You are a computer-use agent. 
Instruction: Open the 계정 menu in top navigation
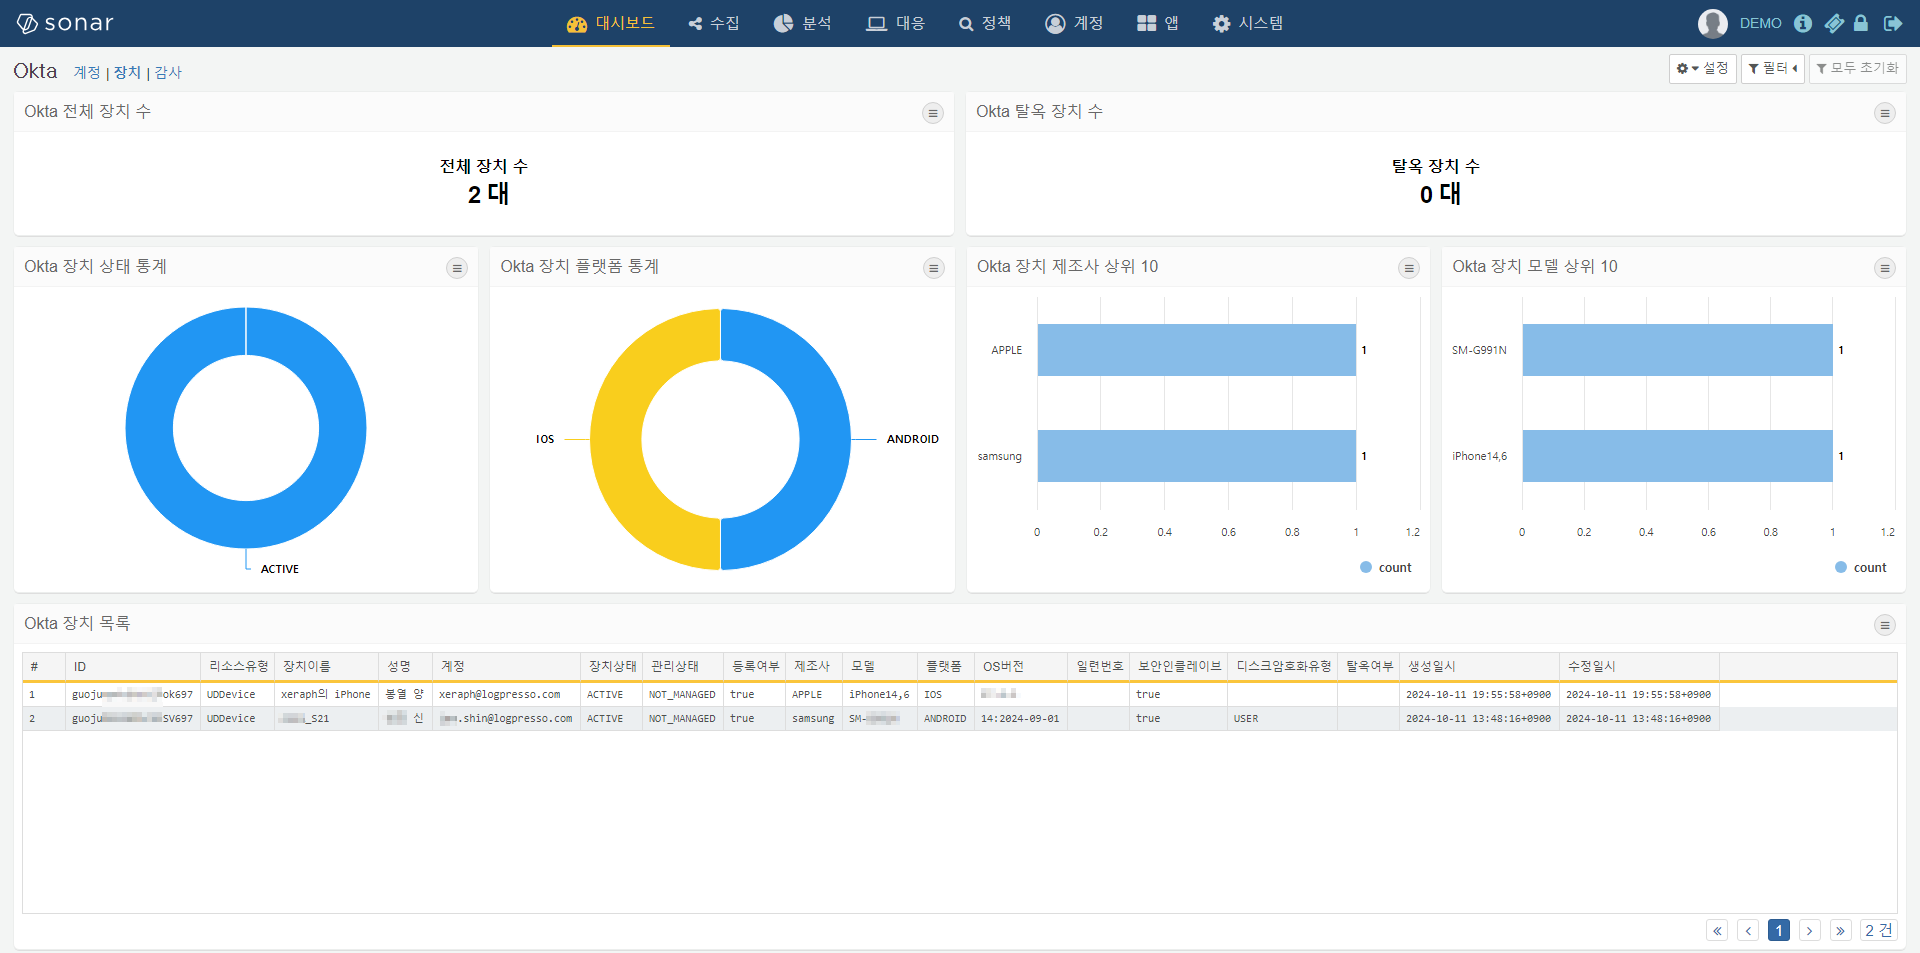tap(1075, 23)
